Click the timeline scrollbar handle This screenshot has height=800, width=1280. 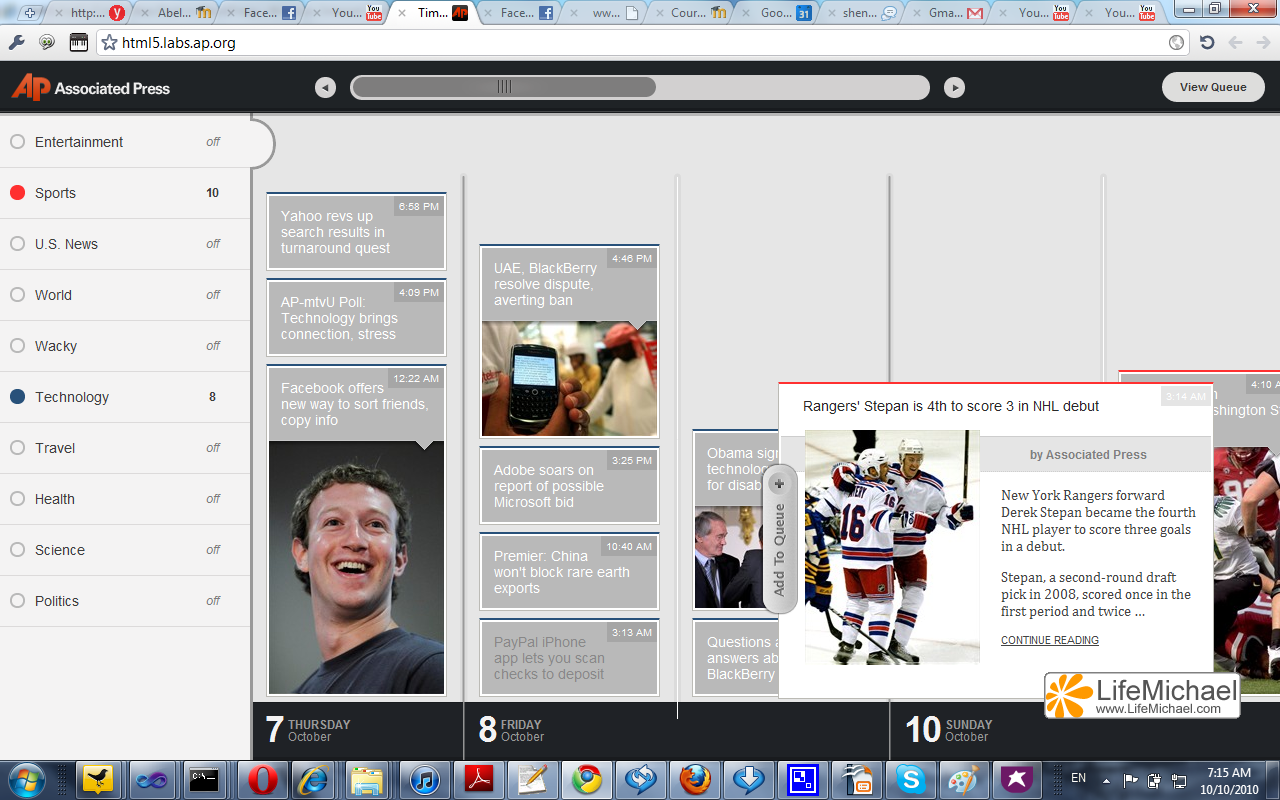pyautogui.click(x=504, y=88)
